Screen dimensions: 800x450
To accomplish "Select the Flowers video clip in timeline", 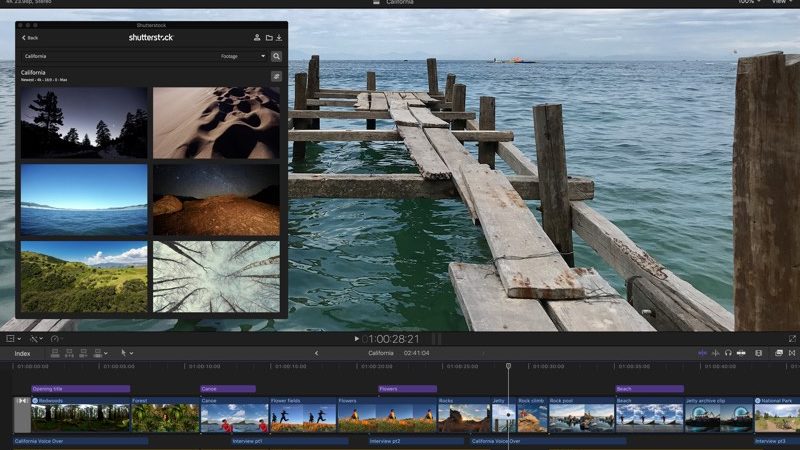I will click(x=387, y=415).
